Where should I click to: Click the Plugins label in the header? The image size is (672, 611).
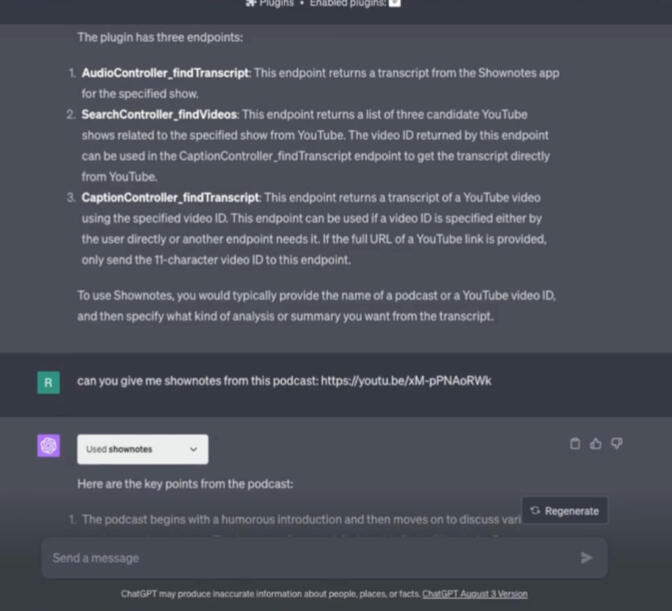pos(276,3)
